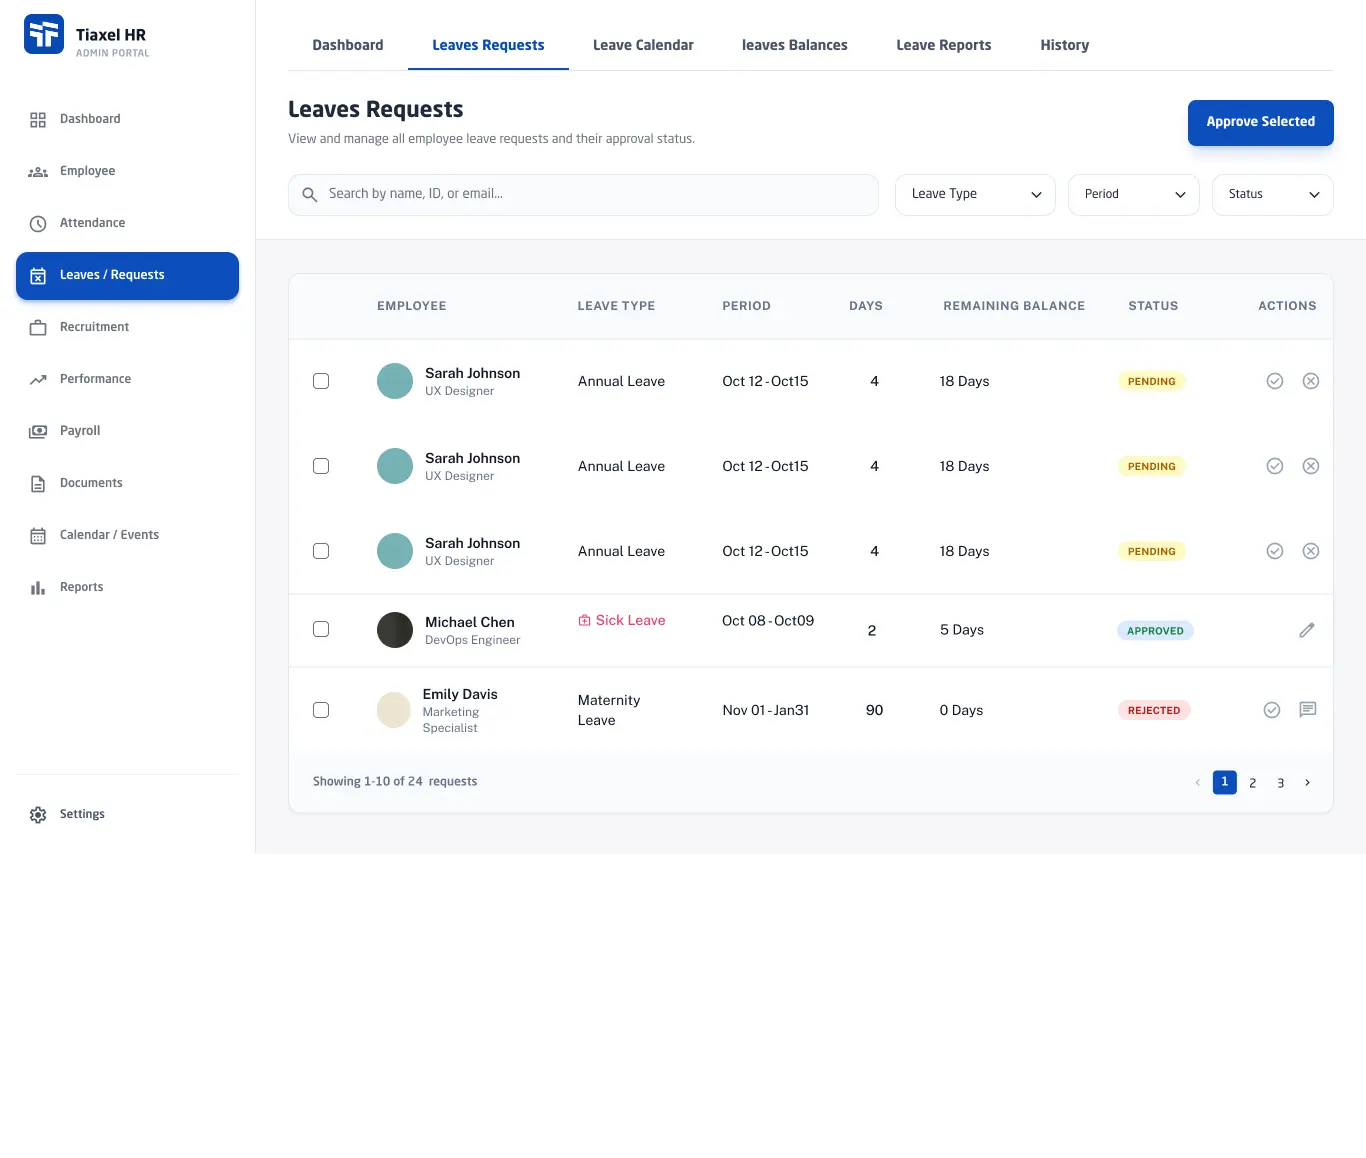
Task: Open Settings via the gear icon
Action: coord(38,815)
